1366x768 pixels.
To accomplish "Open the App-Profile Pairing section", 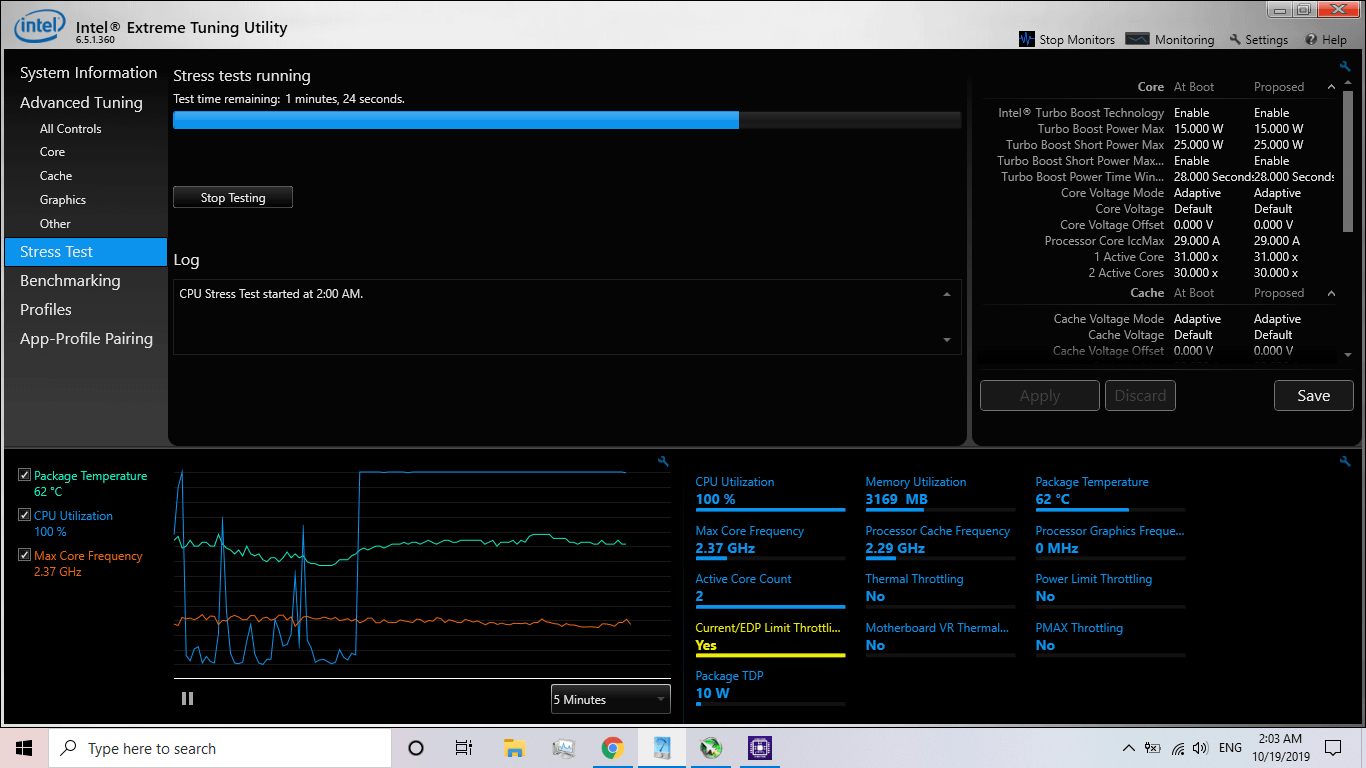I will [86, 339].
